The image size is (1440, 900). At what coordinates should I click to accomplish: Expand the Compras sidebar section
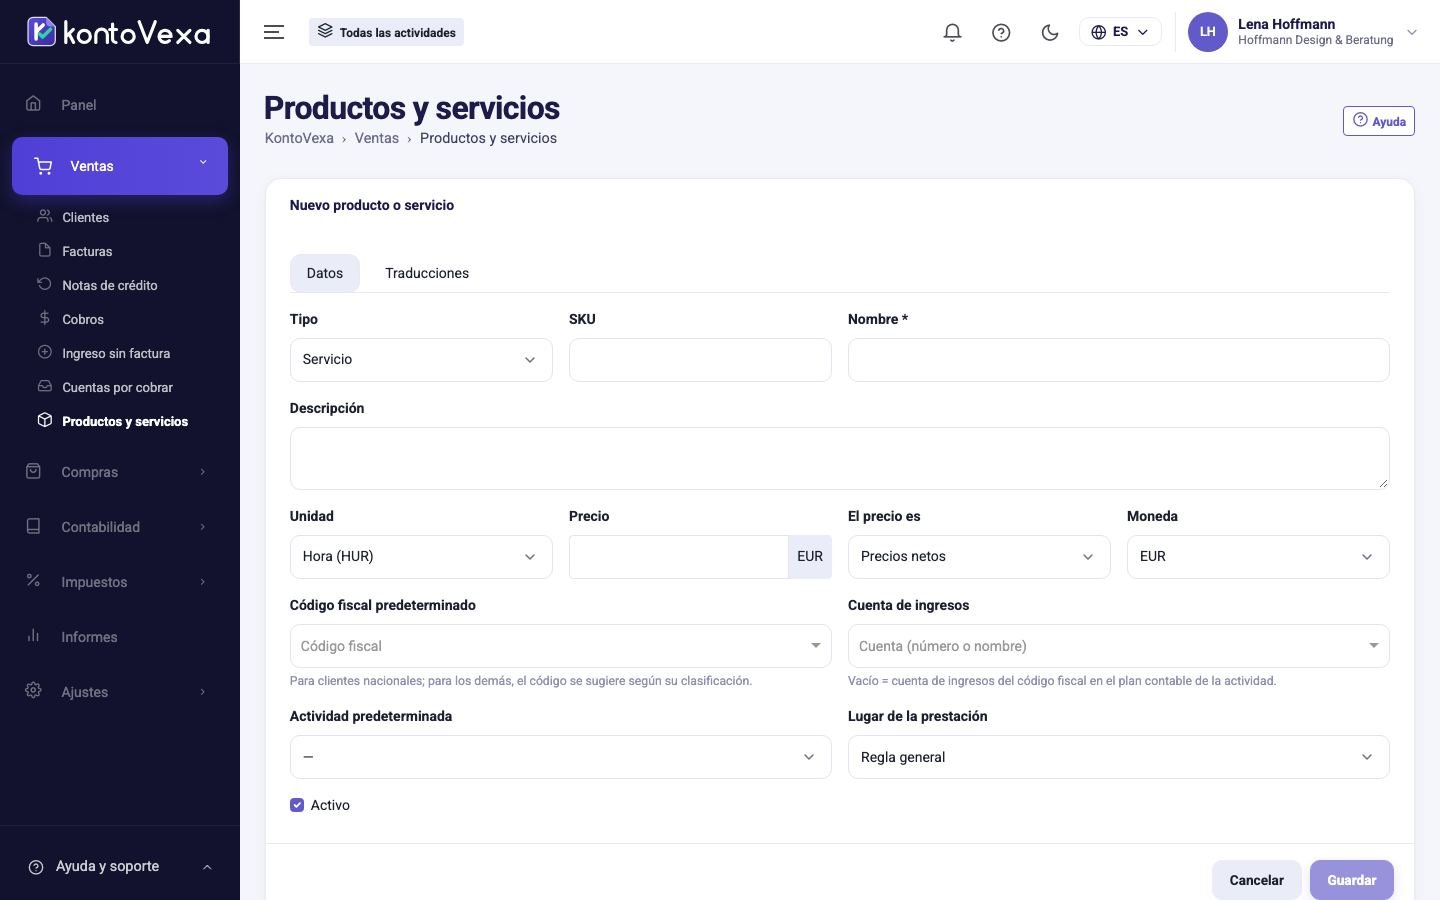click(x=120, y=472)
